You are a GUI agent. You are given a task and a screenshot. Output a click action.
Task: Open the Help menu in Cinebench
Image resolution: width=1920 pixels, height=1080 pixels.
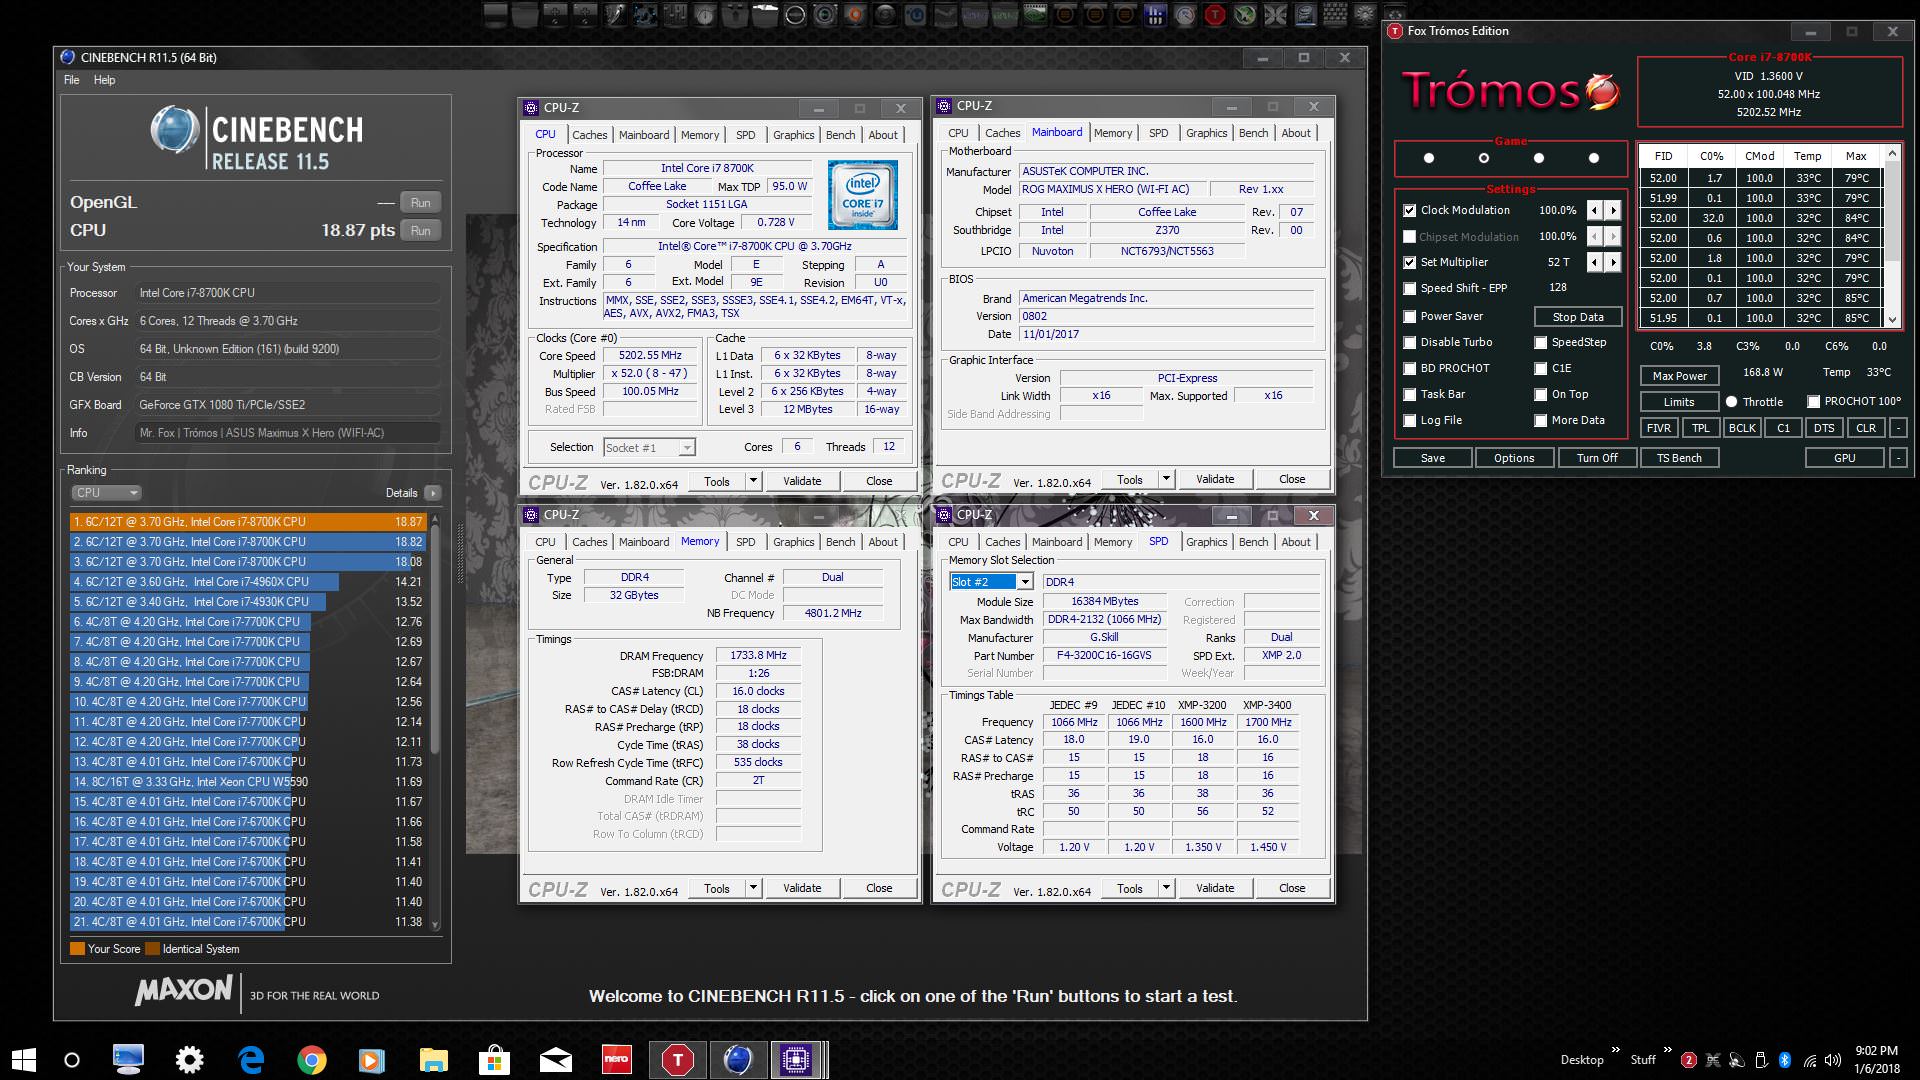tap(104, 80)
